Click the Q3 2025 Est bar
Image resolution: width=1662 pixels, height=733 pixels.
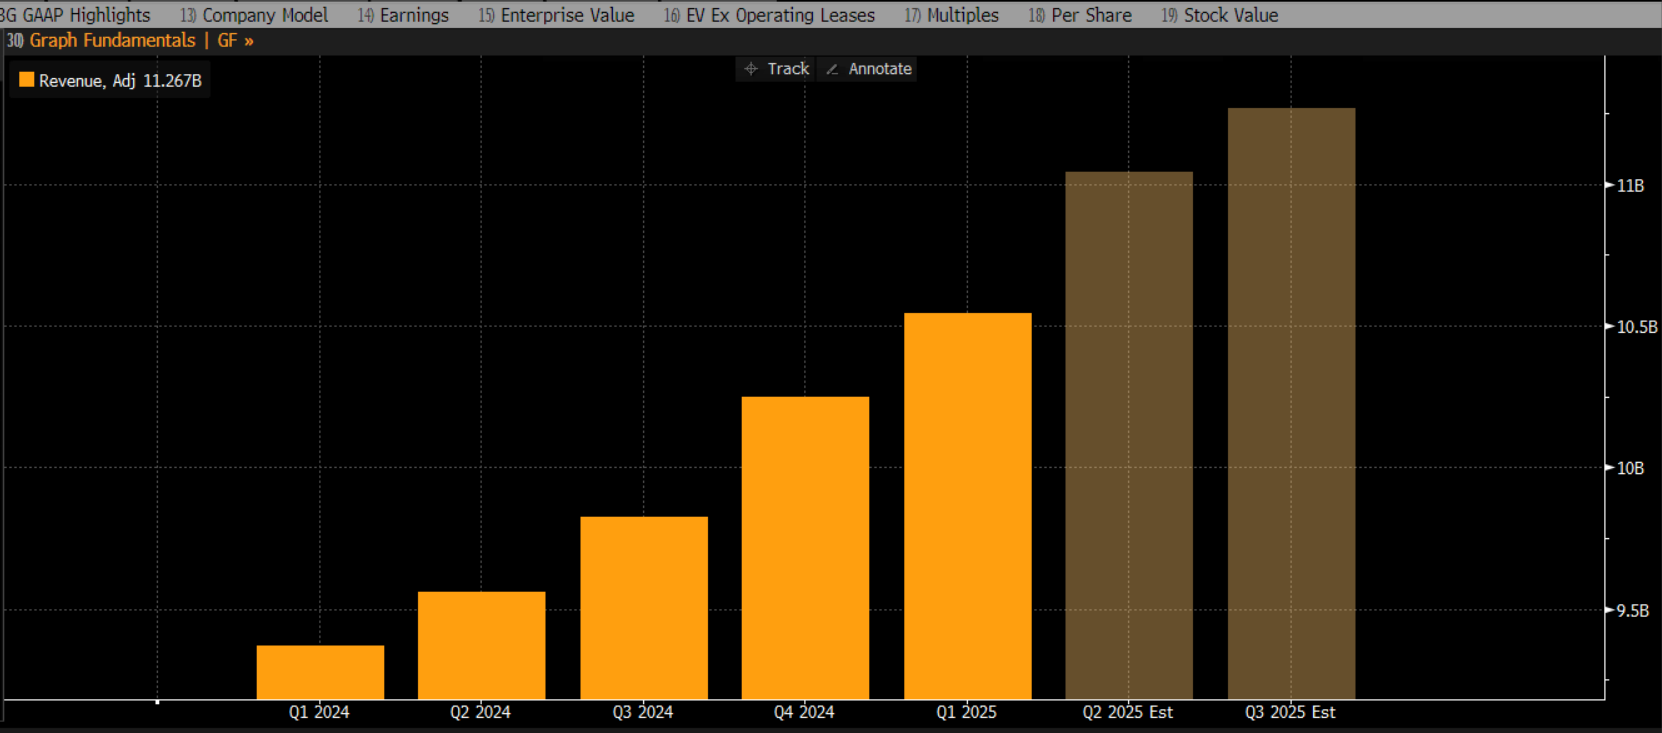(1291, 403)
